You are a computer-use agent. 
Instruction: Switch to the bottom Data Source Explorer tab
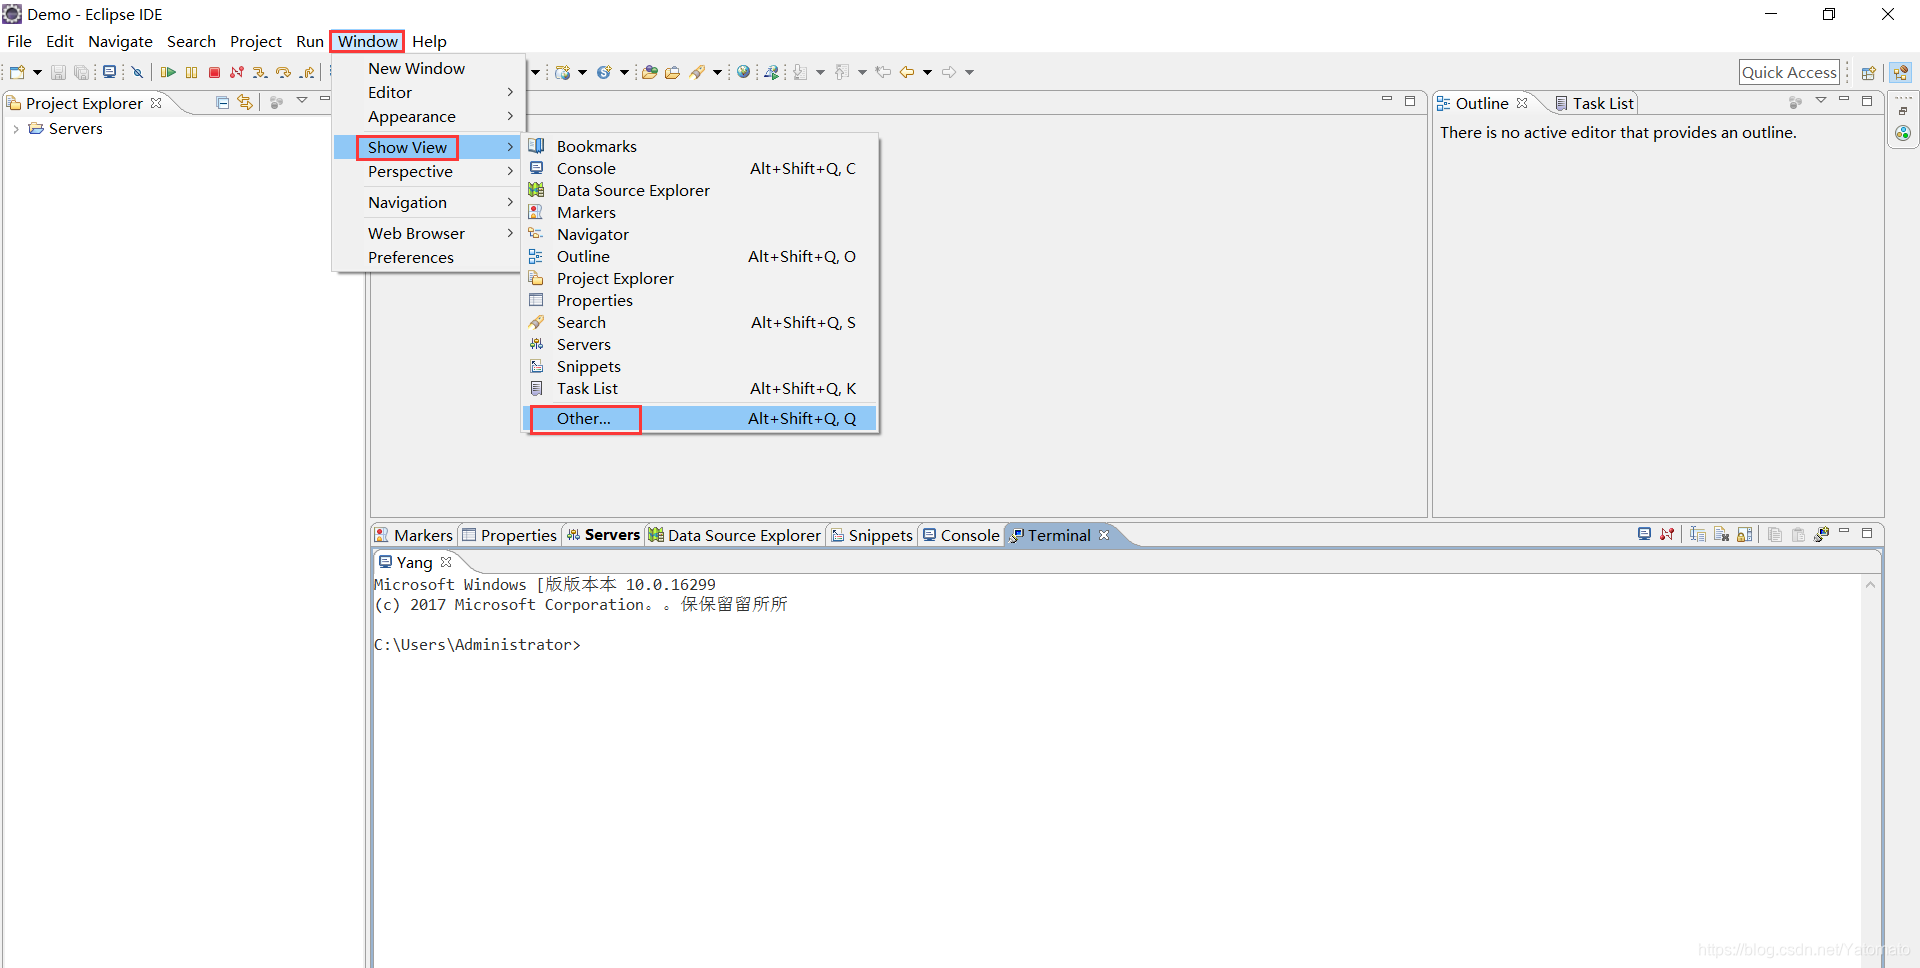point(735,535)
